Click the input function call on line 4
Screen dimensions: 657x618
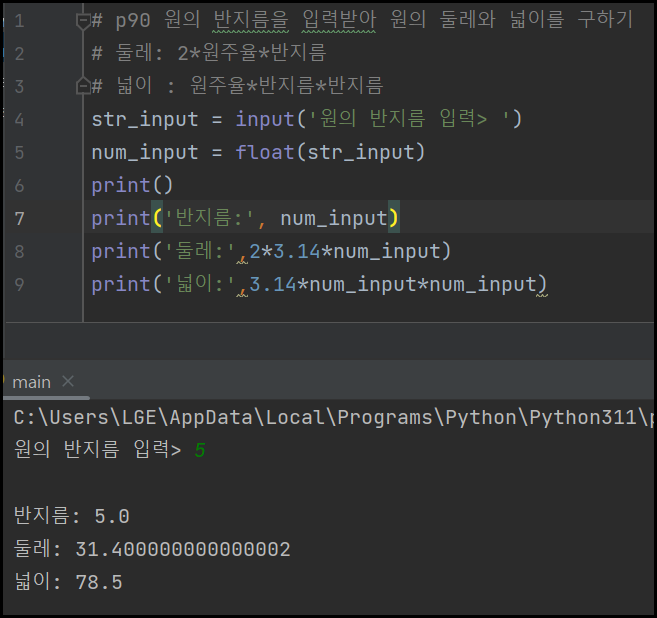click(265, 119)
